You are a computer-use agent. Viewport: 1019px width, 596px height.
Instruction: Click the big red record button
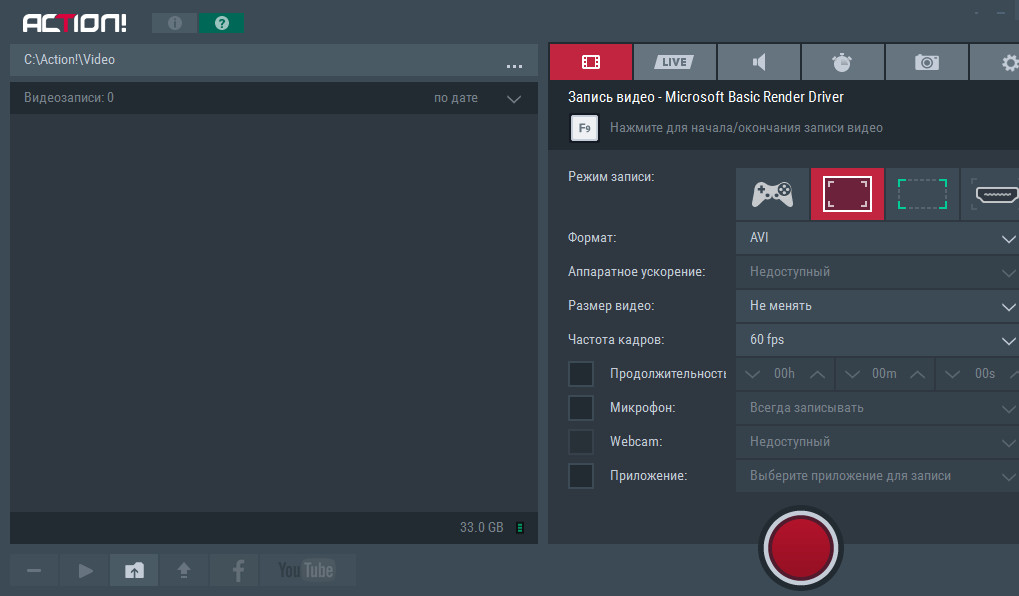[800, 546]
